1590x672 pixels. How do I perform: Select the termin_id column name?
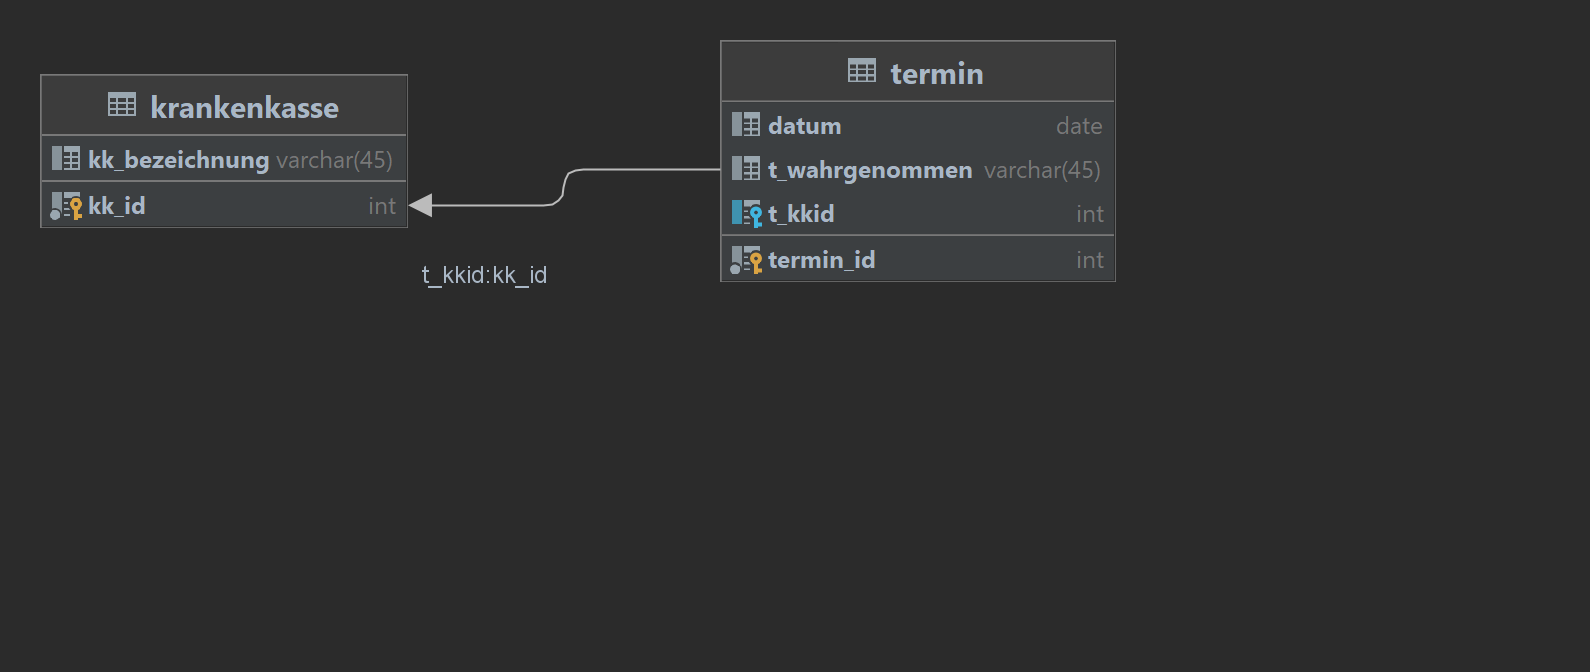coord(822,260)
